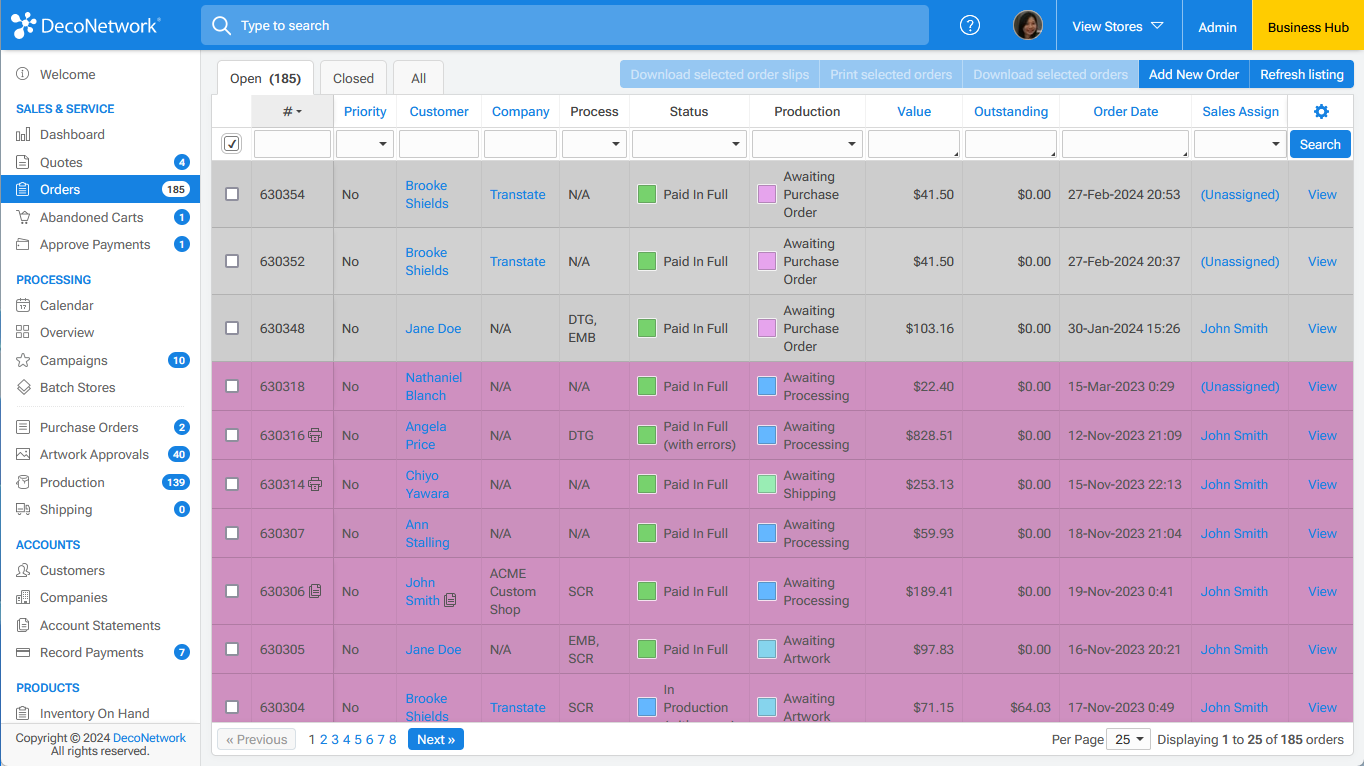
Task: Open Customers from the Accounts section
Action: pyautogui.click(x=75, y=570)
